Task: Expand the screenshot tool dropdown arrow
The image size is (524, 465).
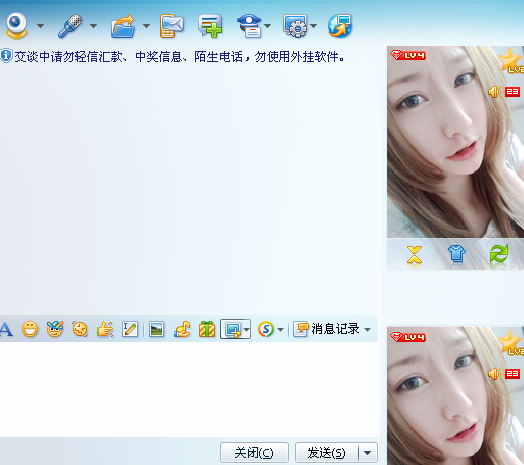Action: point(247,330)
